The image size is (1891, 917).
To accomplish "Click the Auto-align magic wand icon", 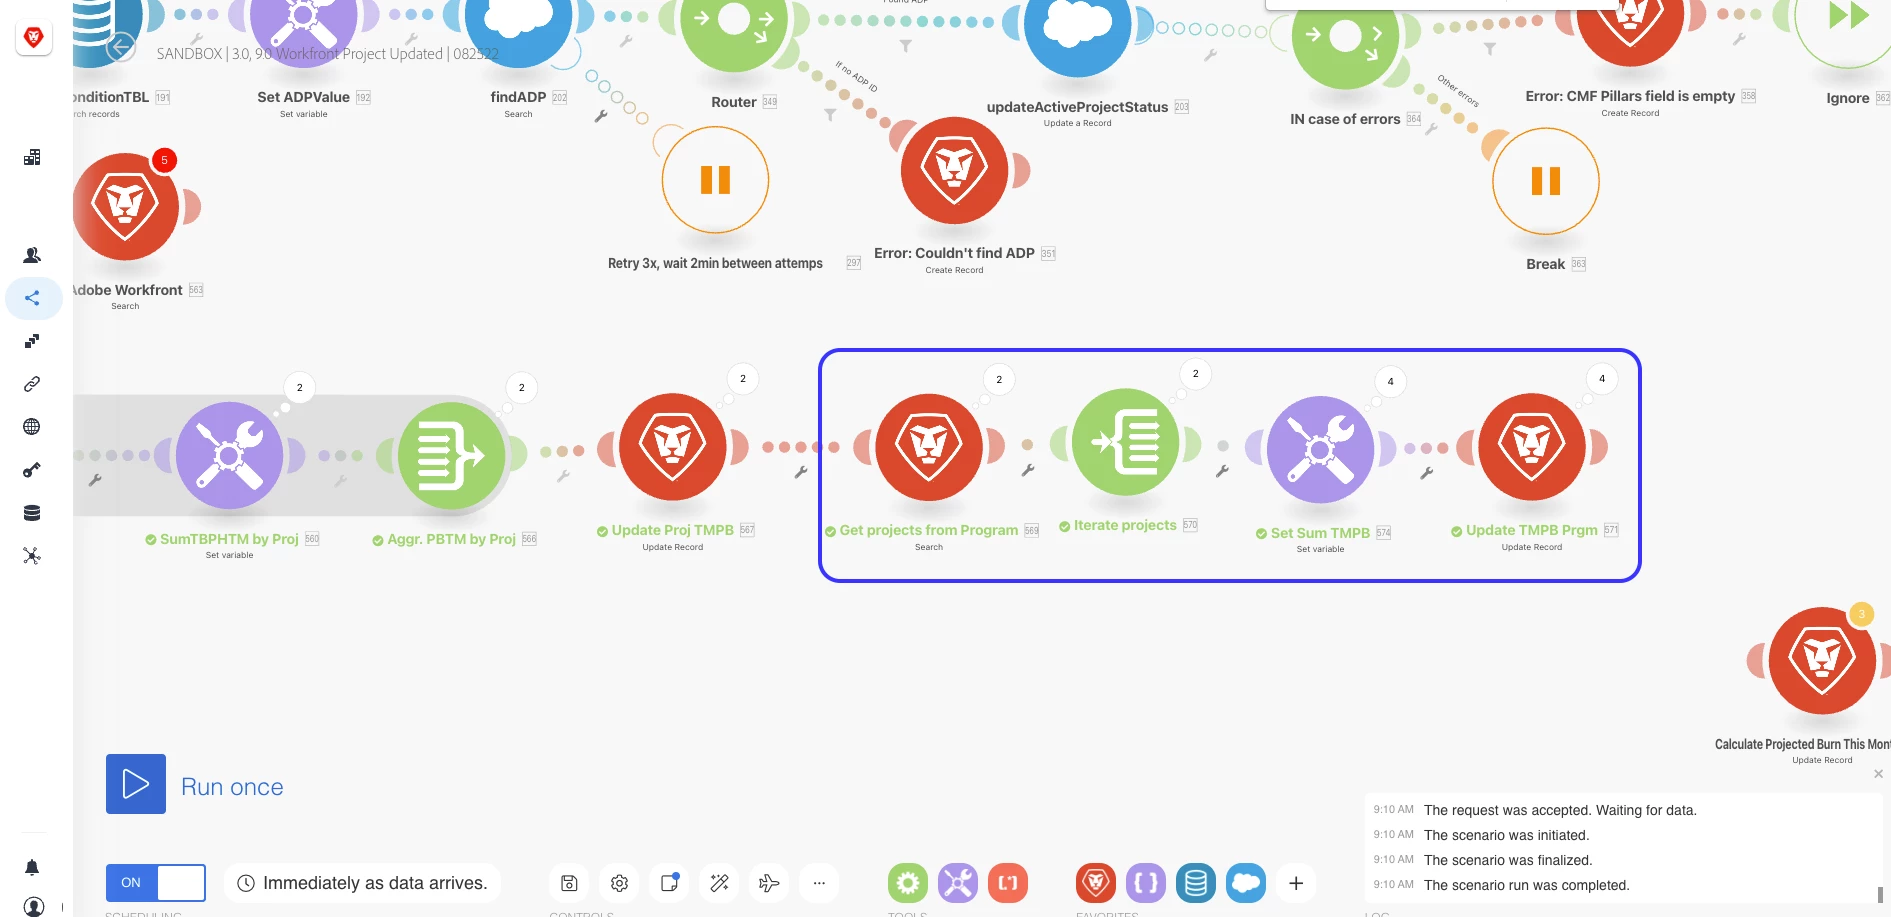I will [719, 883].
